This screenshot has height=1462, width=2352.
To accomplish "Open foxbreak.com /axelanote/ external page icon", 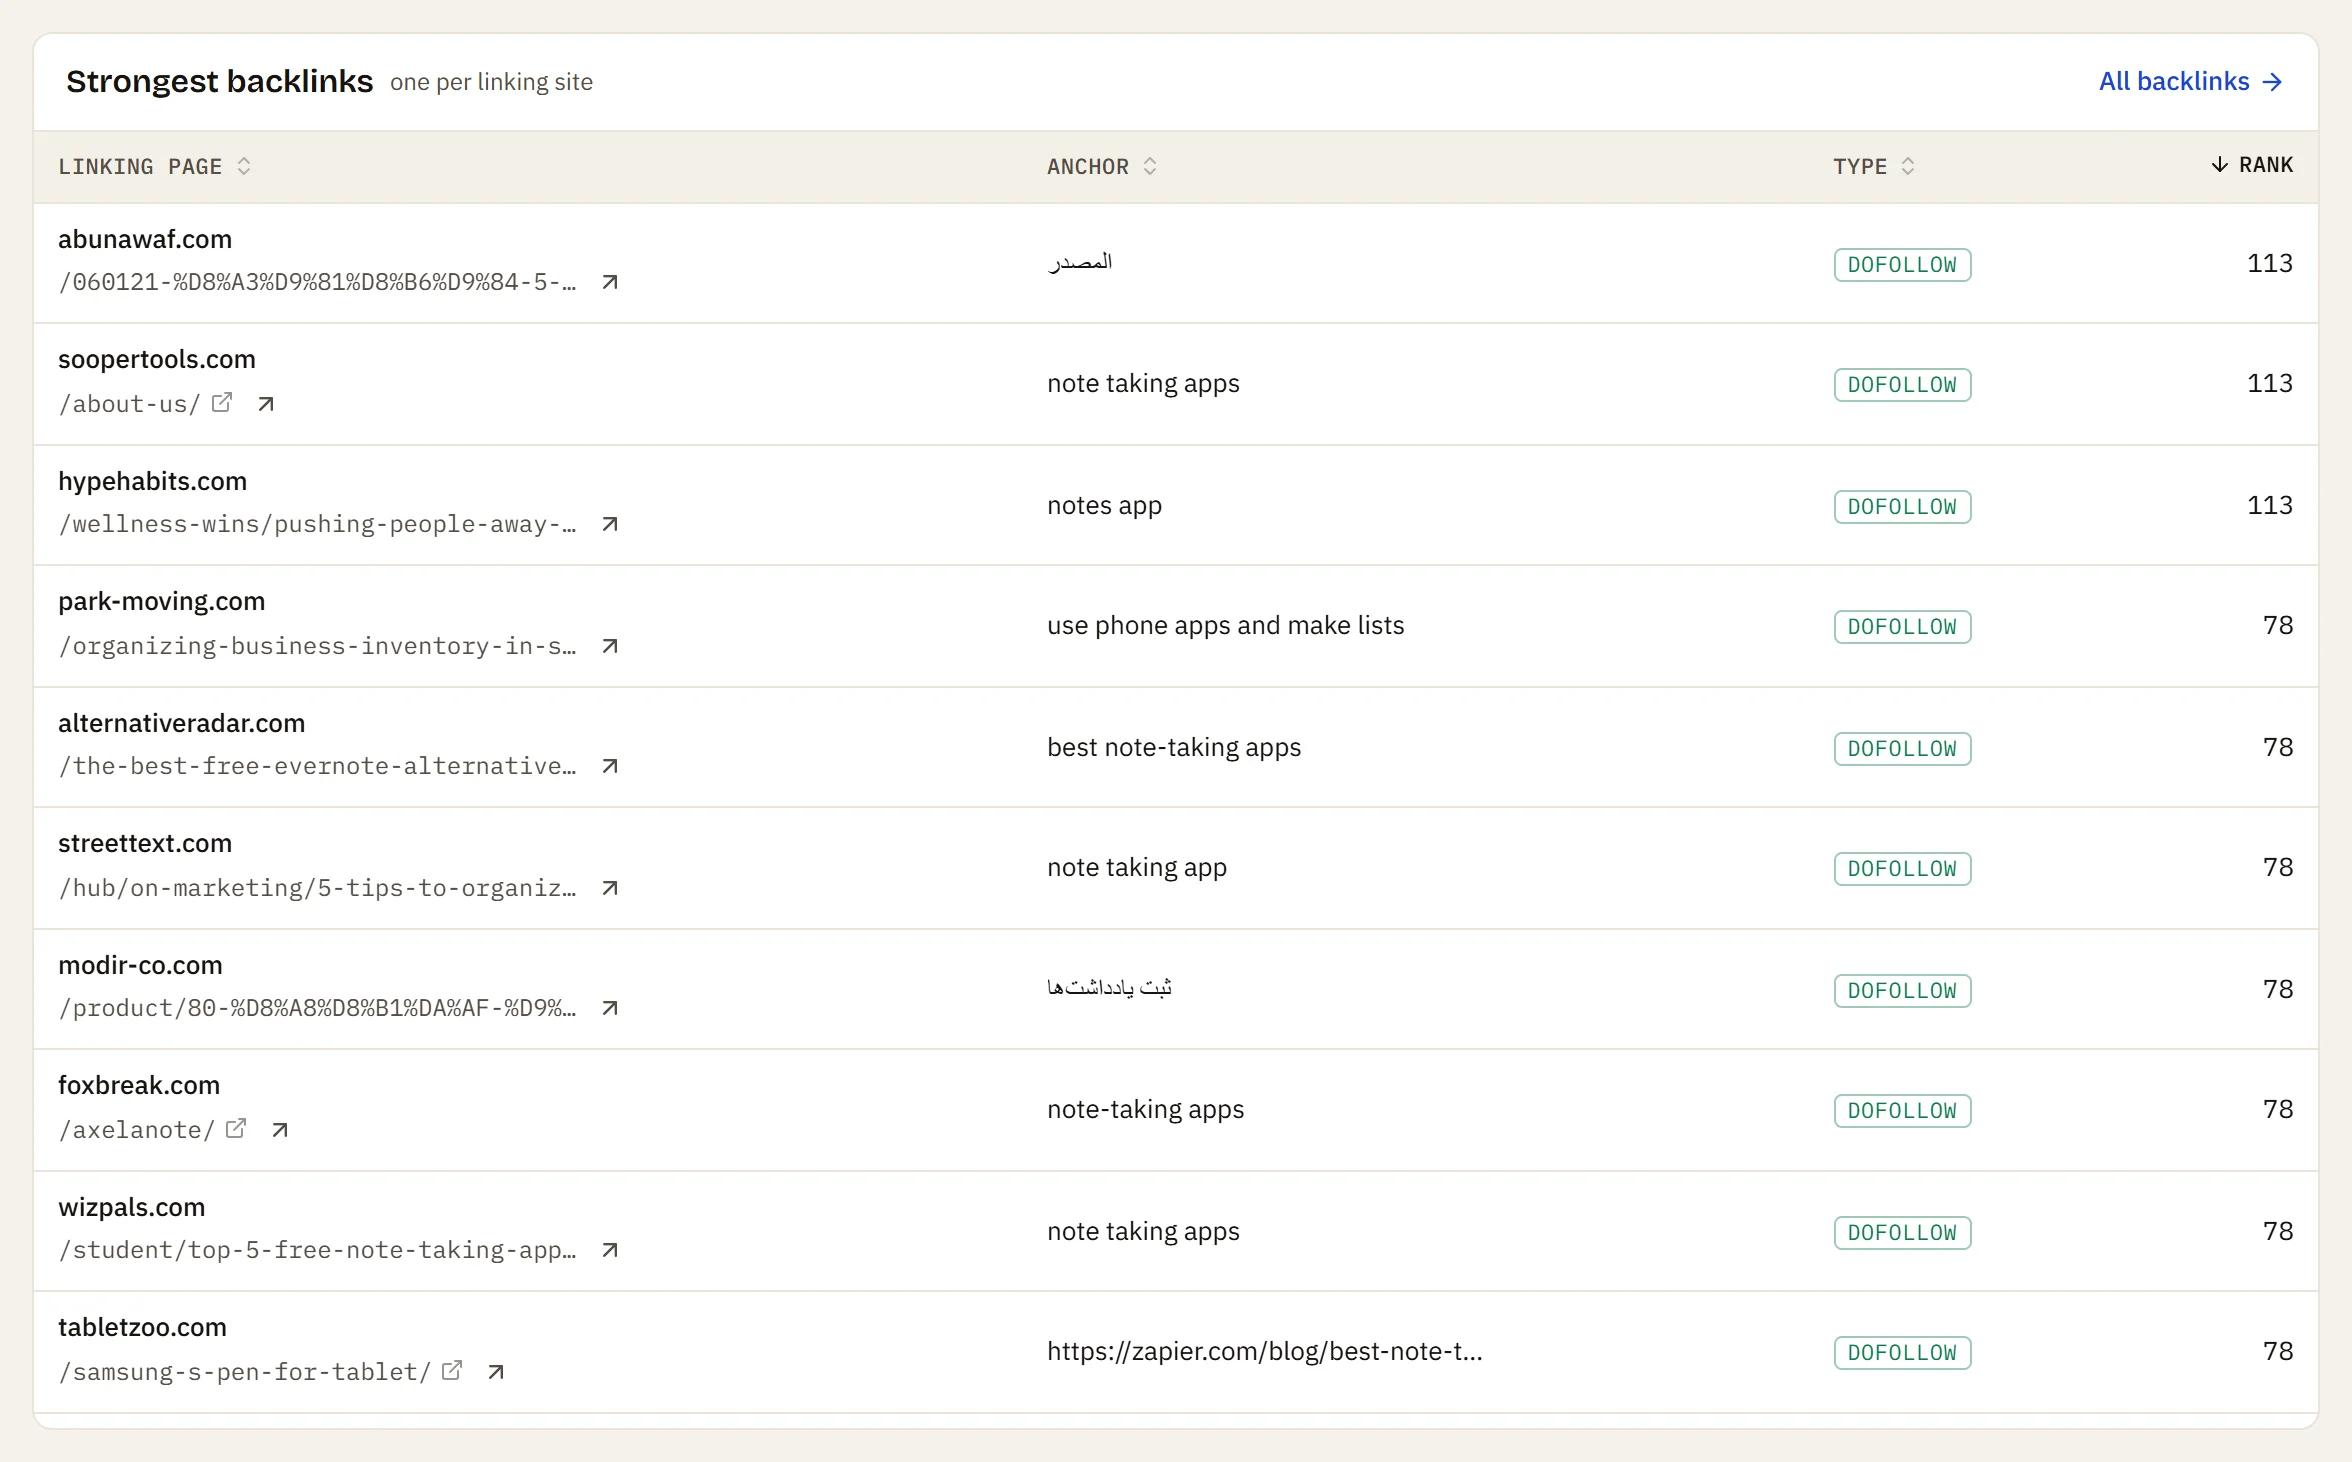I will click(x=236, y=1128).
